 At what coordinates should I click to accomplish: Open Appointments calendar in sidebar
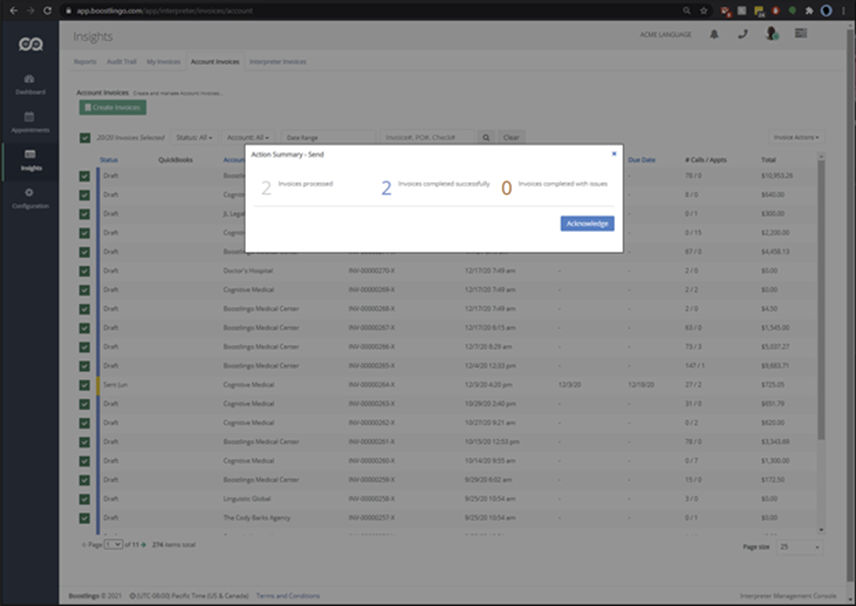[30, 122]
